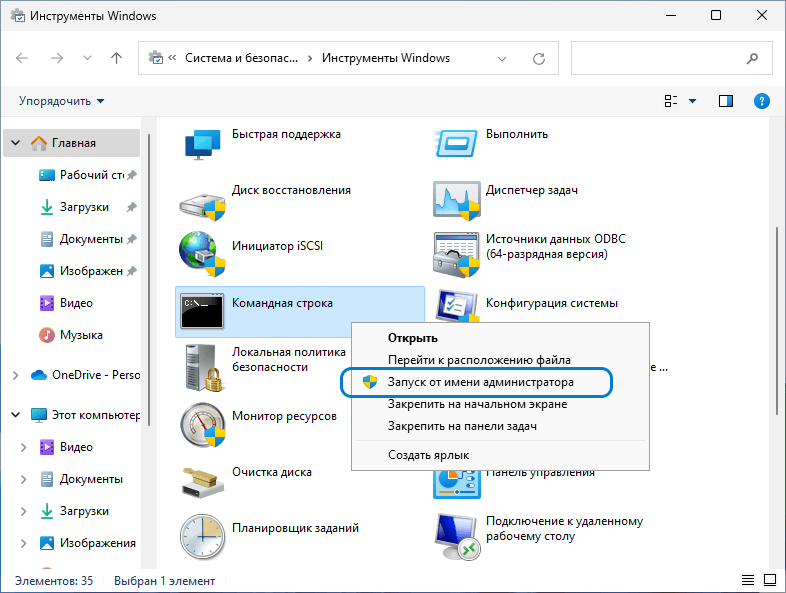Screen dimensions: 786x593
Task: Open the view options dropdown arrow
Action: click(x=692, y=101)
